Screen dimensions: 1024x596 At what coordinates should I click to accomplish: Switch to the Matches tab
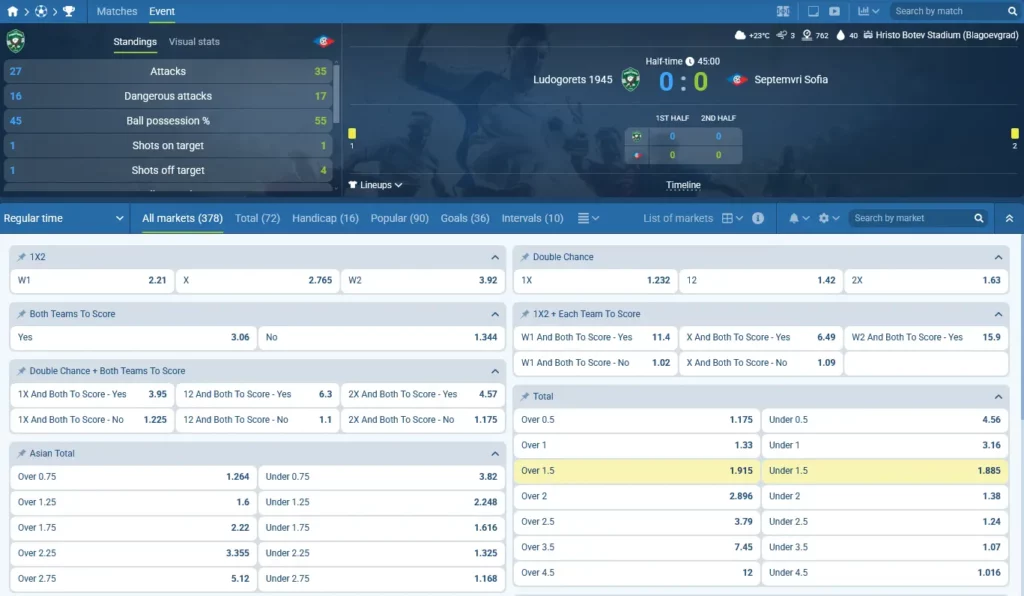(x=117, y=11)
